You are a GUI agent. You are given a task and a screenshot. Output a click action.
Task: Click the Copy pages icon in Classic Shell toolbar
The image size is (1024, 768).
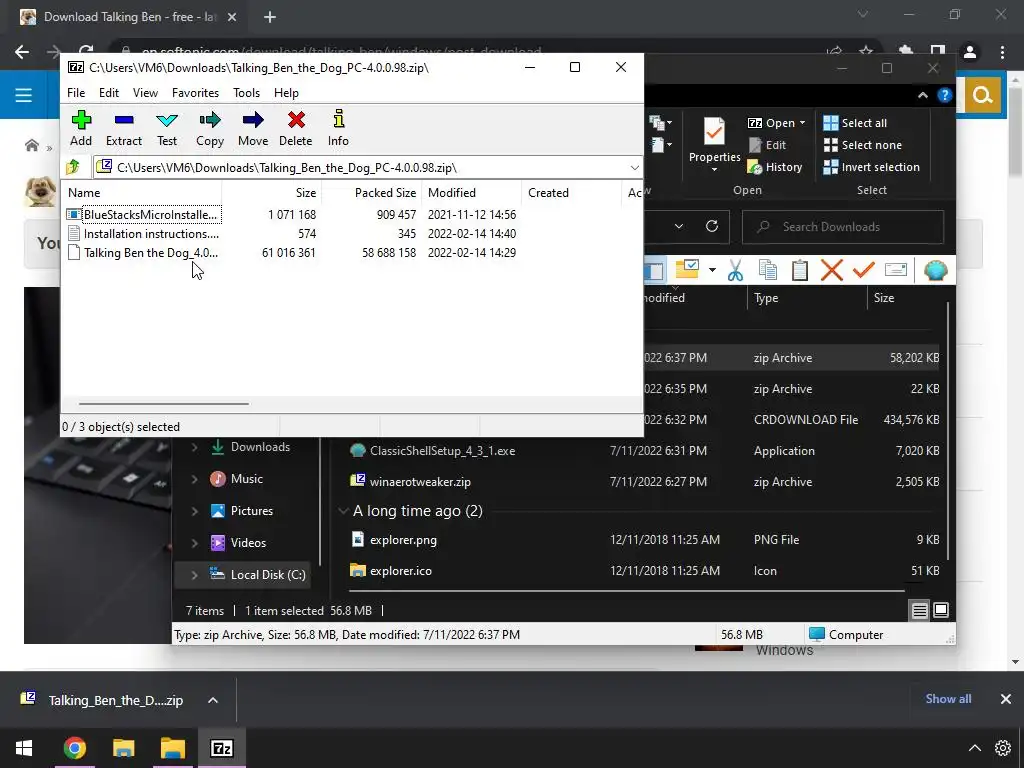pyautogui.click(x=768, y=270)
